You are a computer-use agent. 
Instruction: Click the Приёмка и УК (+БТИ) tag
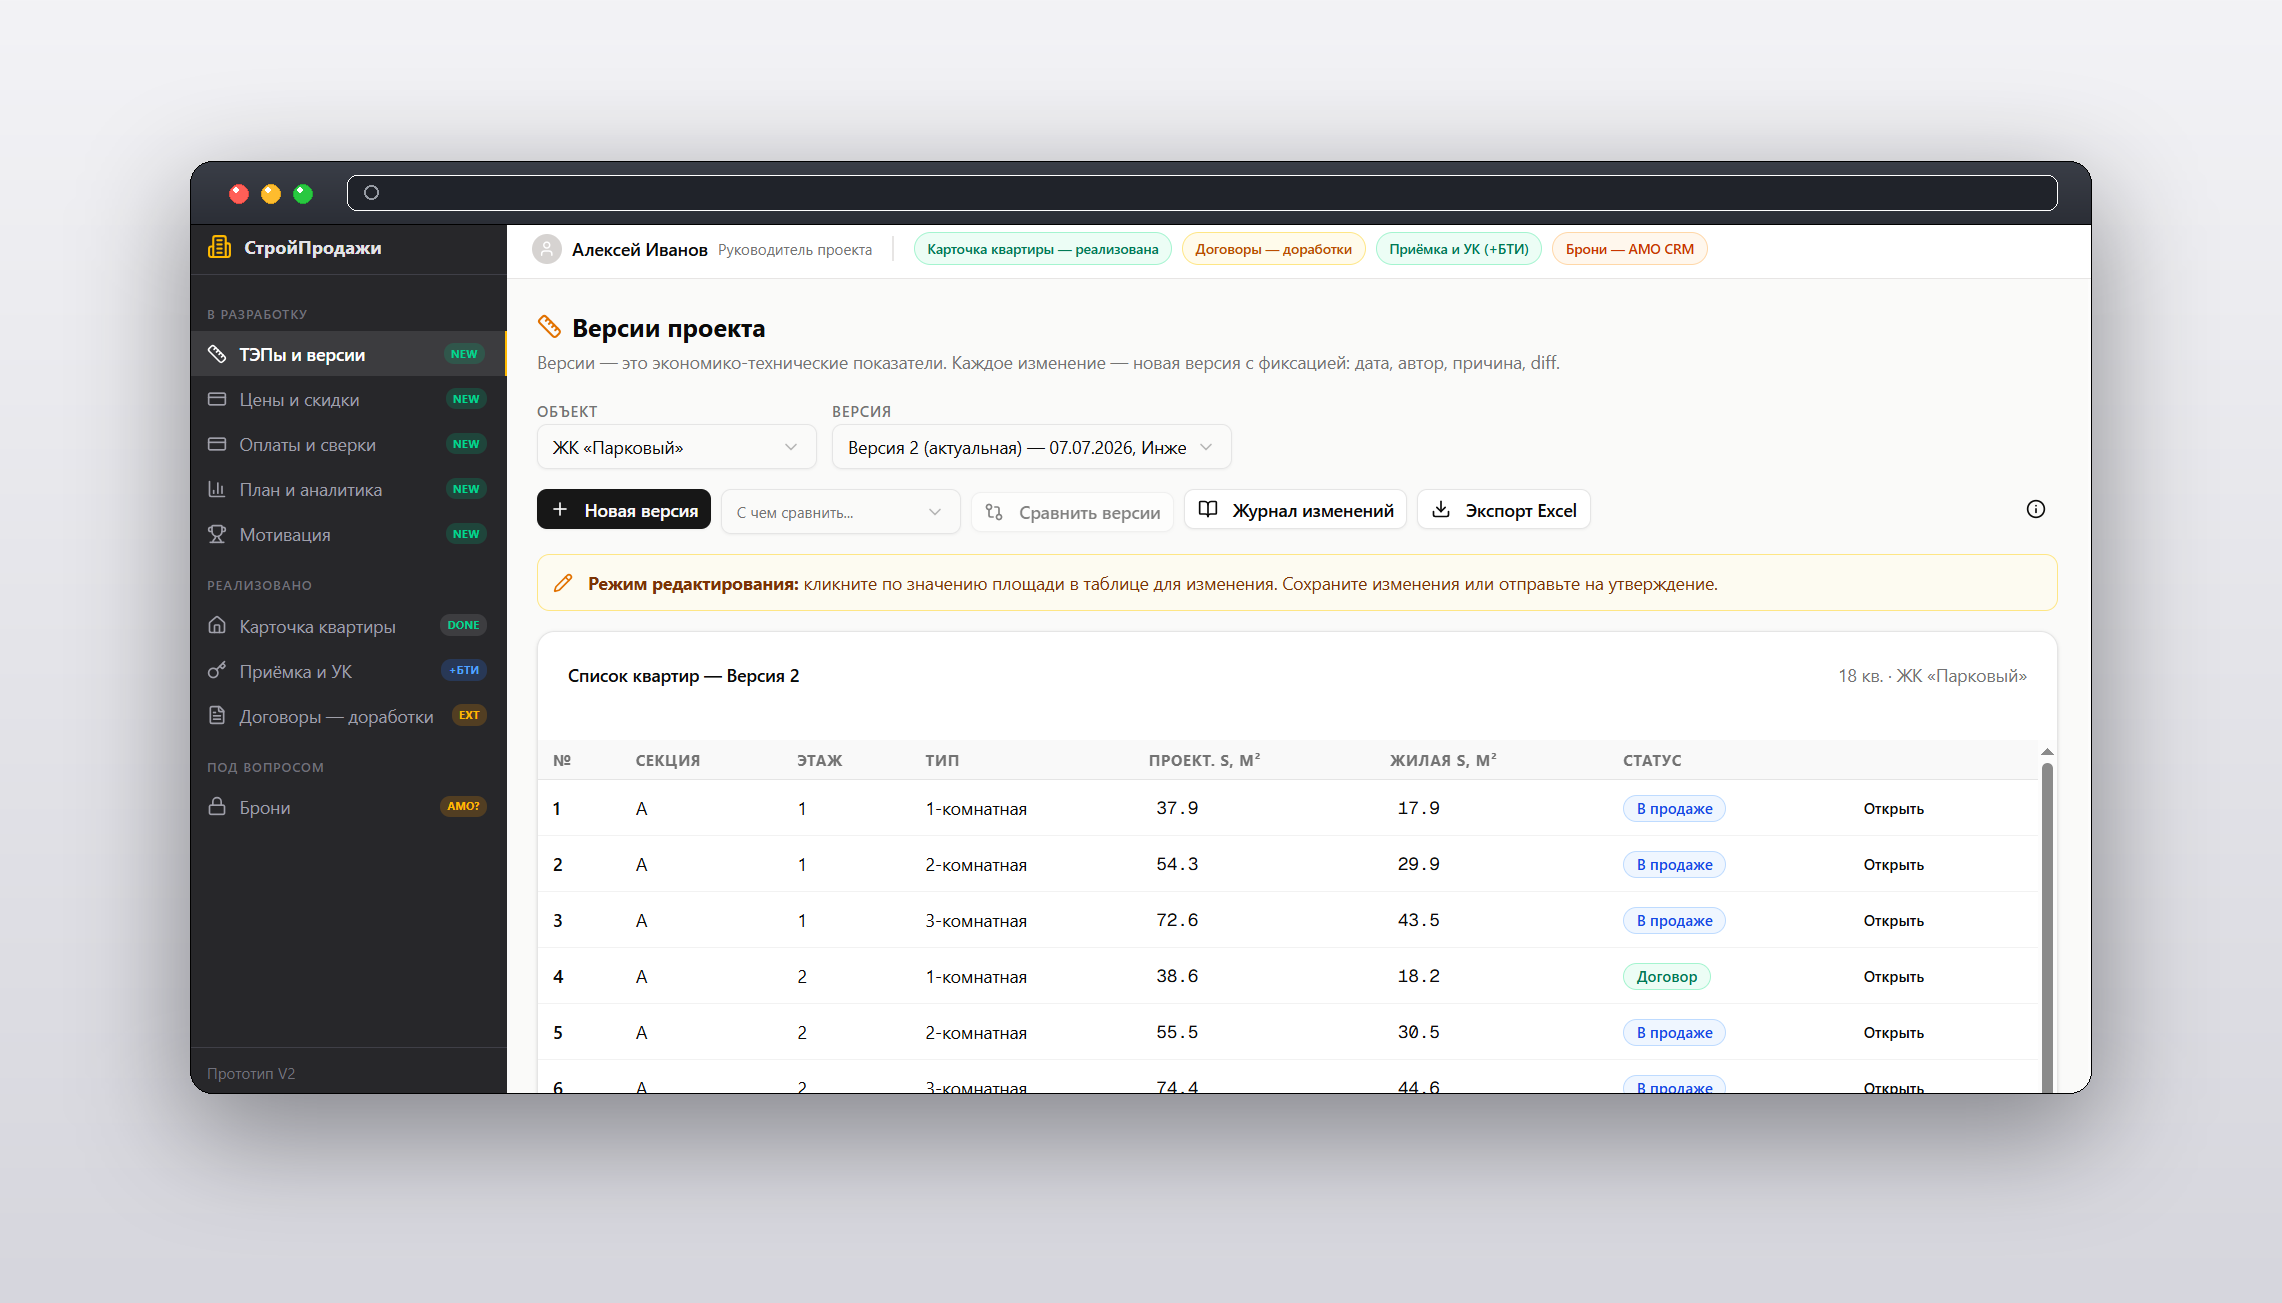point(1458,249)
